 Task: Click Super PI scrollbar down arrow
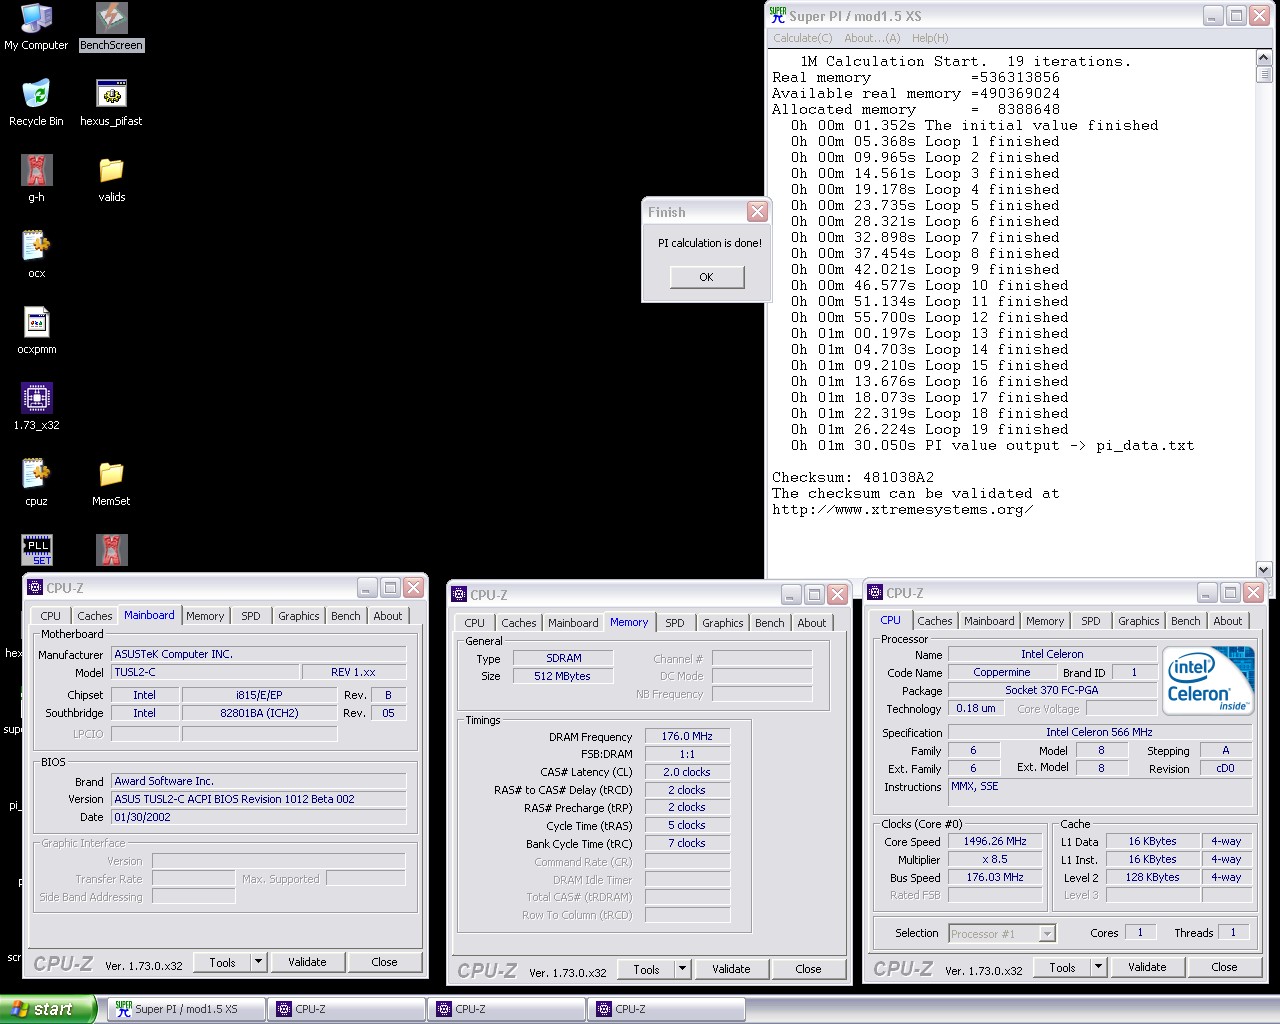tap(1264, 569)
